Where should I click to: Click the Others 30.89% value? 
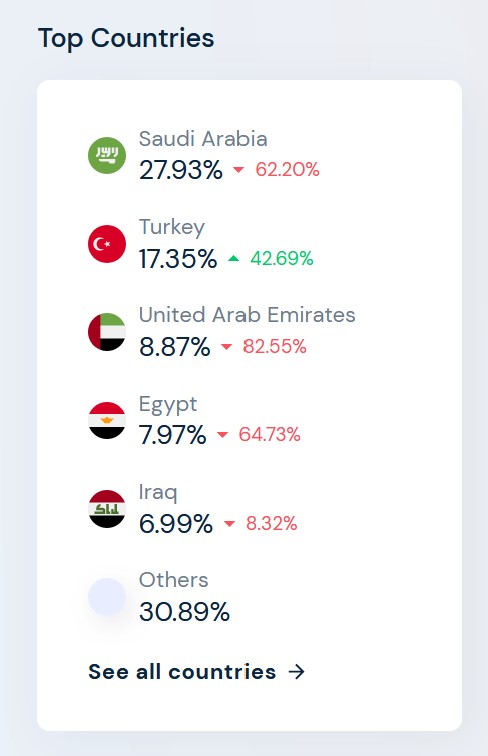click(184, 612)
